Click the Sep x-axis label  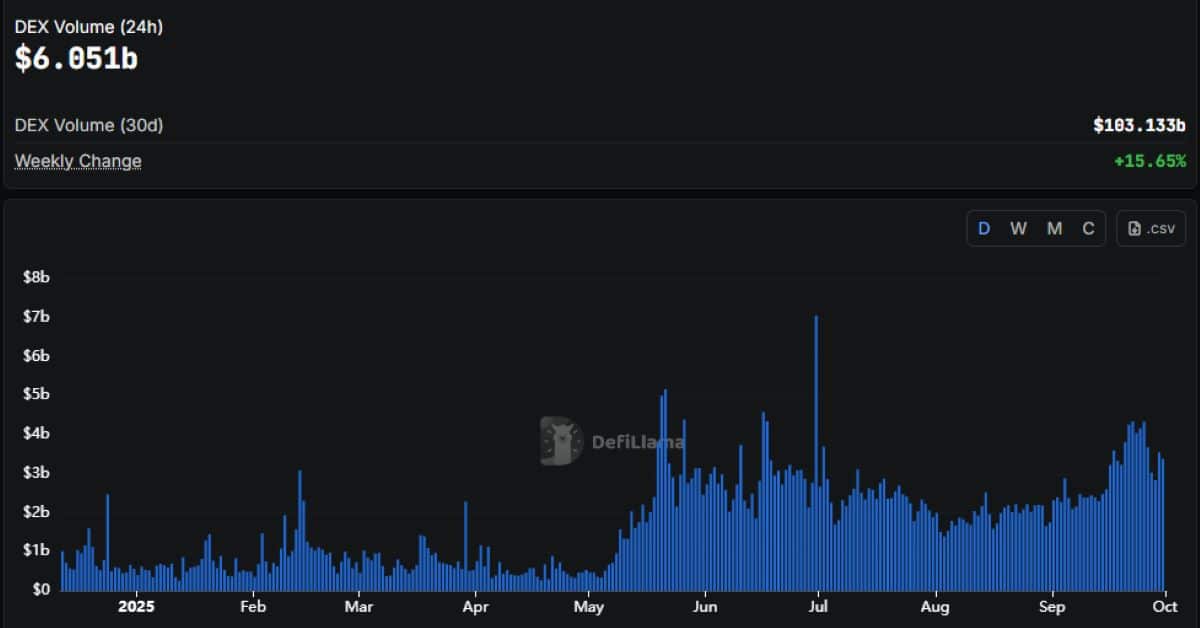(1052, 606)
